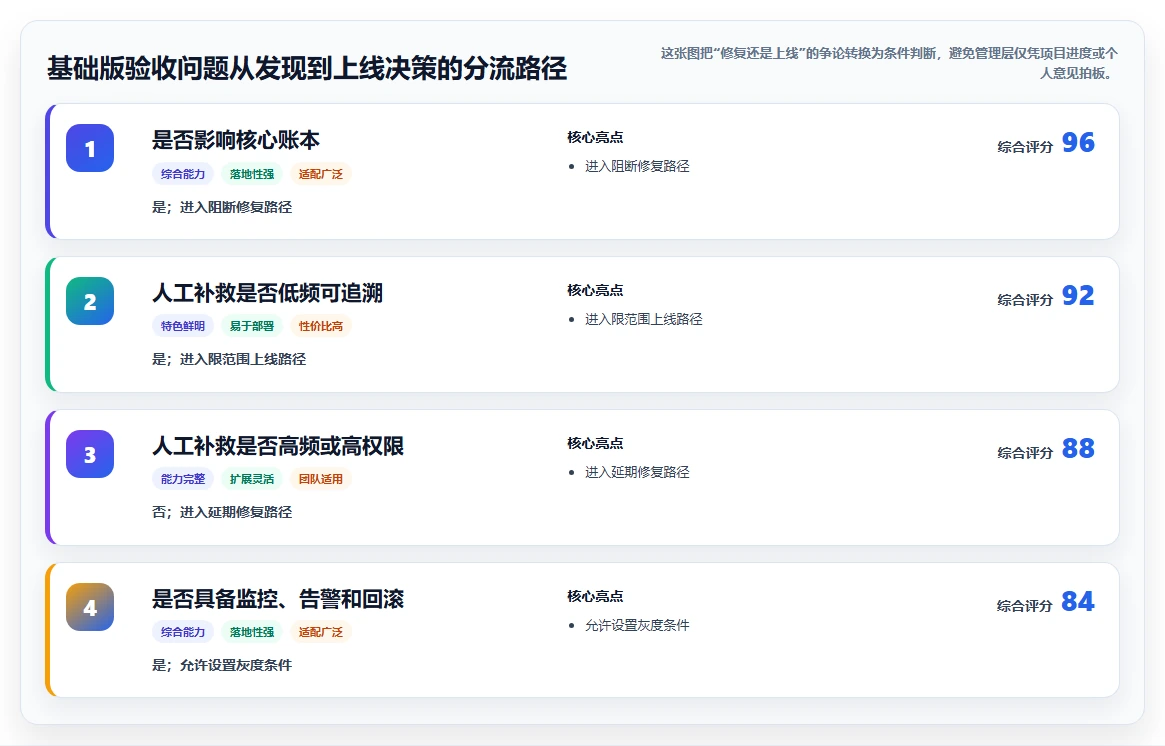The height and width of the screenshot is (746, 1165).
Task: Click the bullet item 进入限范围上线路径 under 核心亮点
Action: [643, 320]
